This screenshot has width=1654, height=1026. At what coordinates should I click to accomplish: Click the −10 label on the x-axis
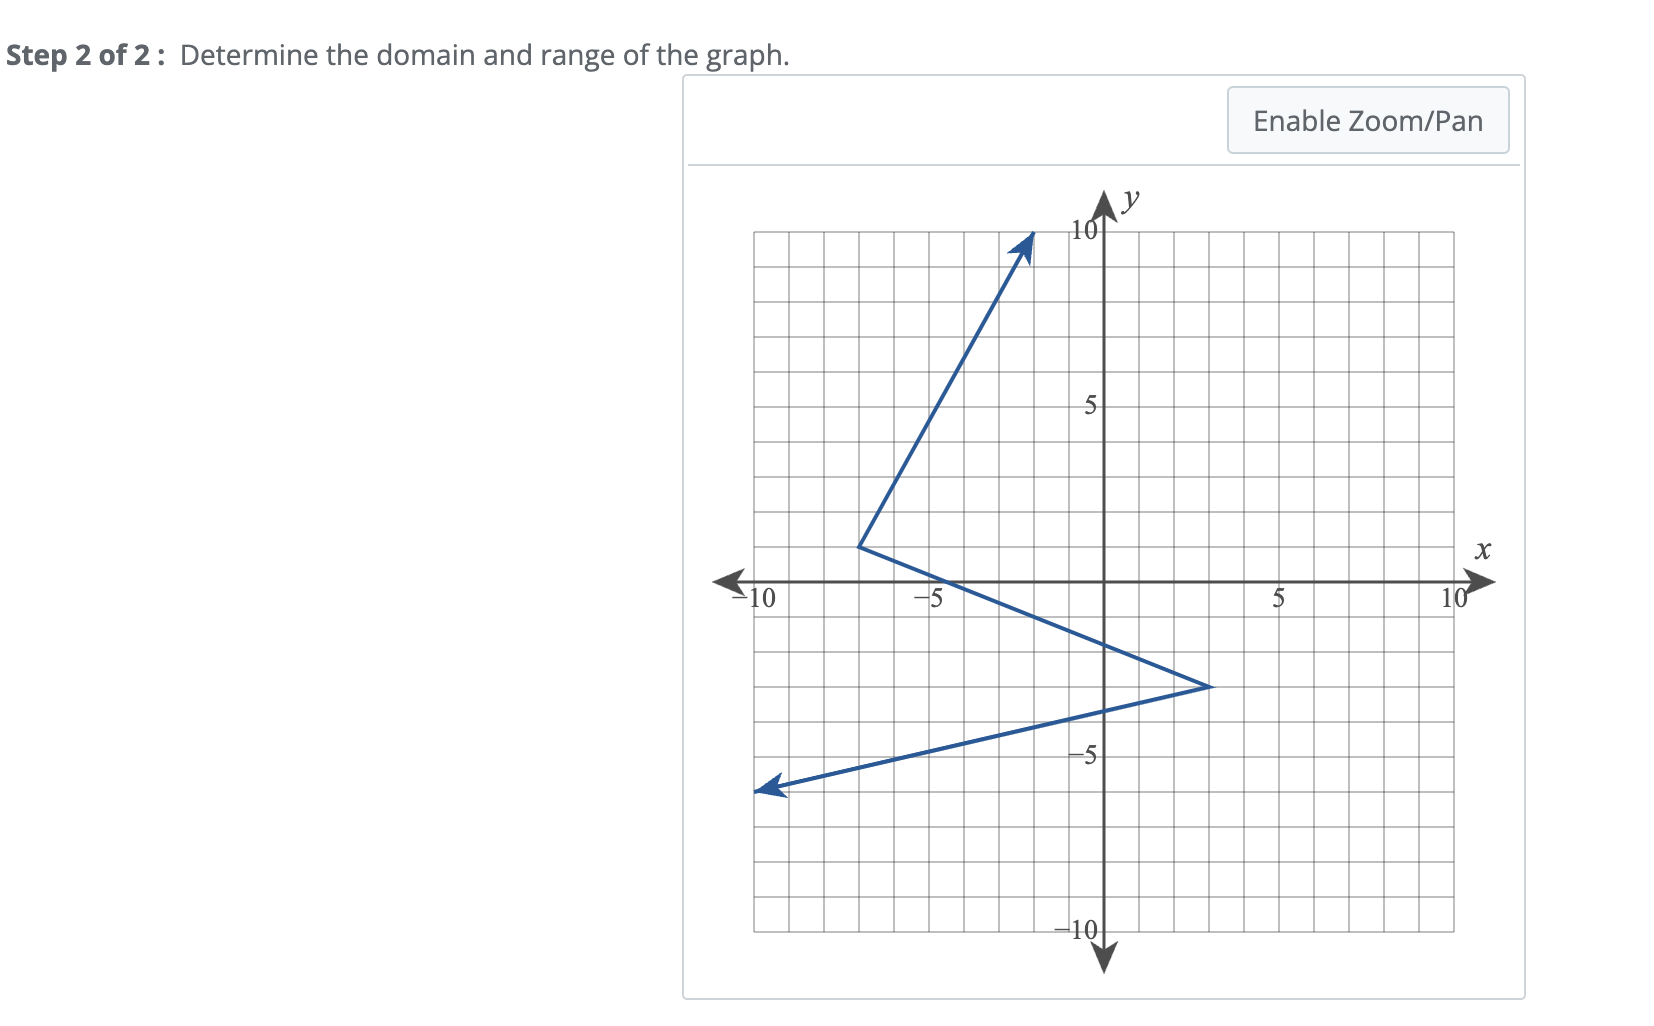coord(758,598)
